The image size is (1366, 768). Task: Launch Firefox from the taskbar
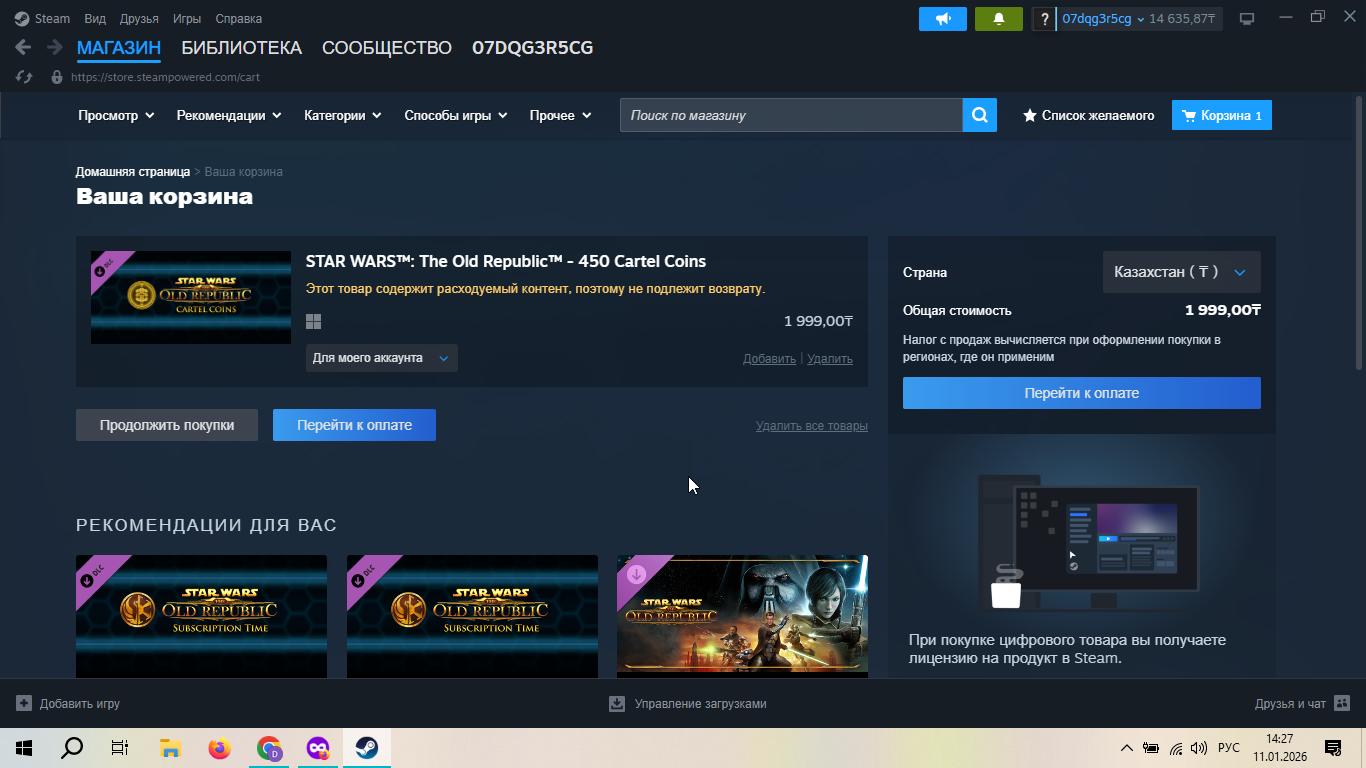tap(219, 748)
